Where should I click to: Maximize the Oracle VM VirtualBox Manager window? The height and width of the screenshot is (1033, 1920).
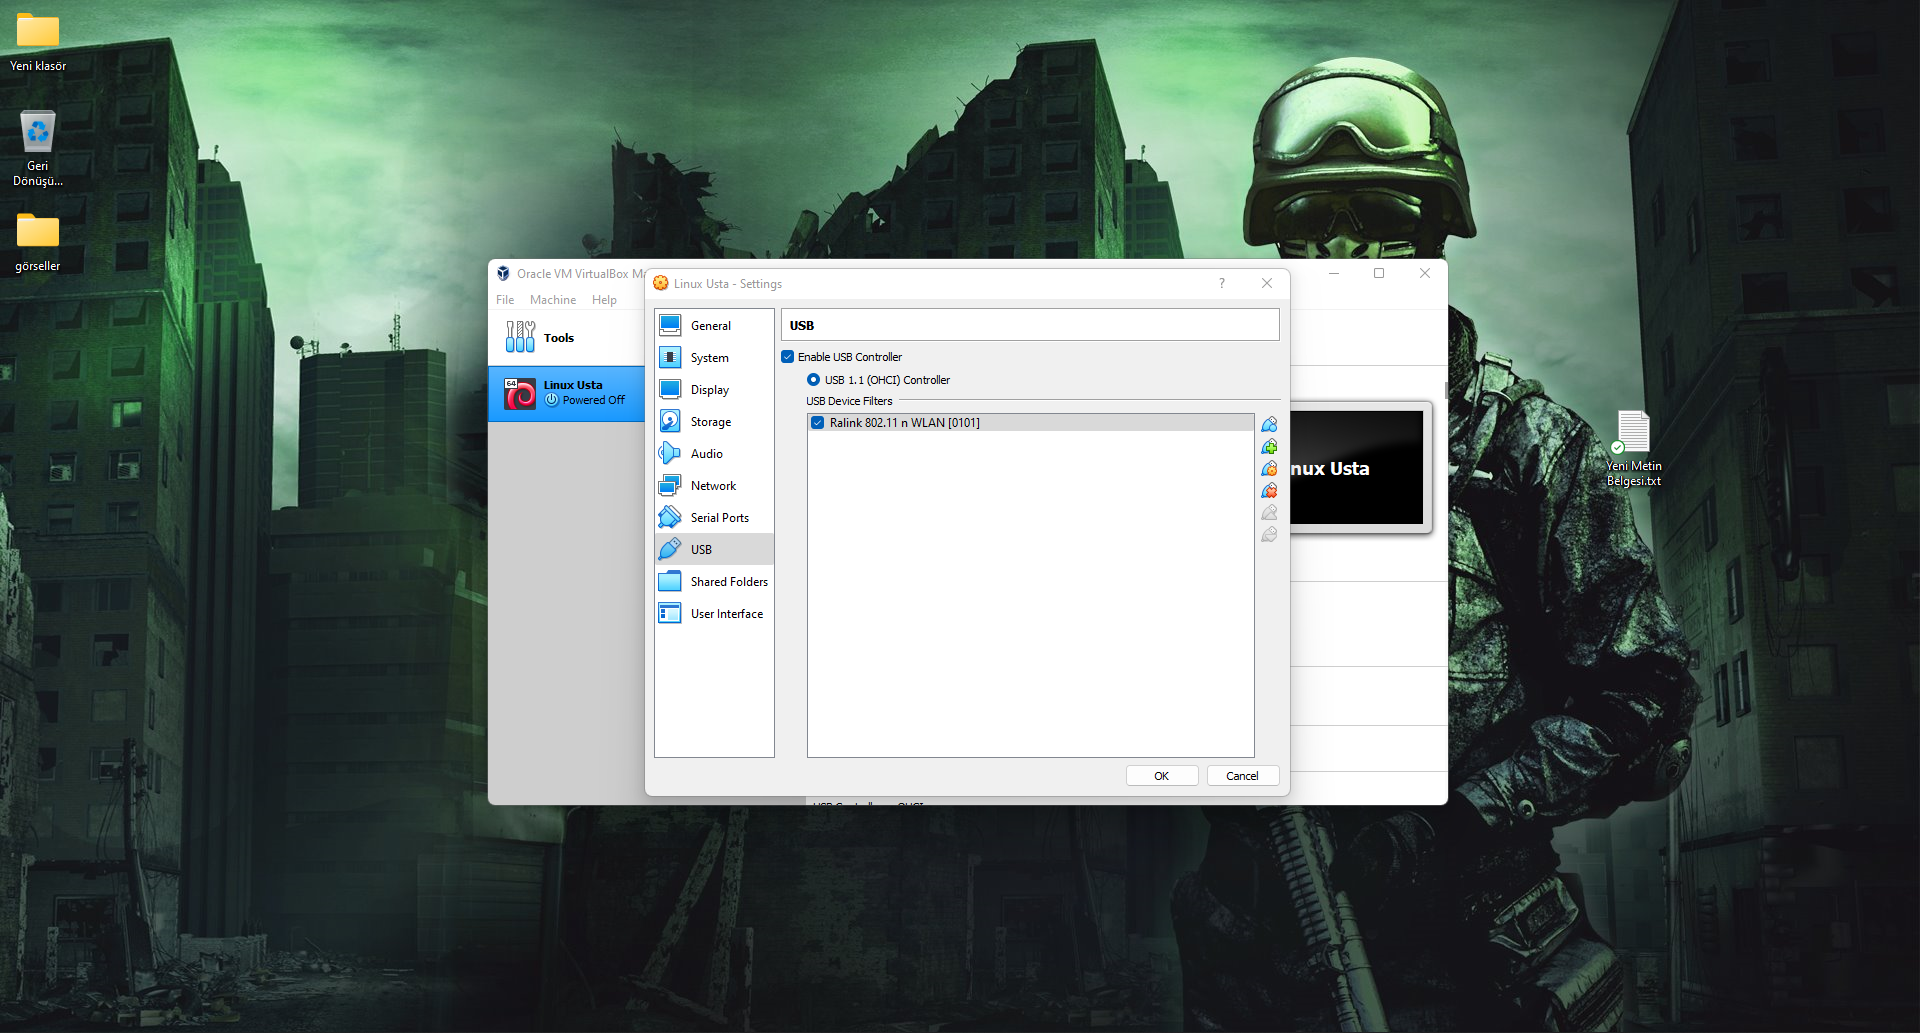[1379, 274]
